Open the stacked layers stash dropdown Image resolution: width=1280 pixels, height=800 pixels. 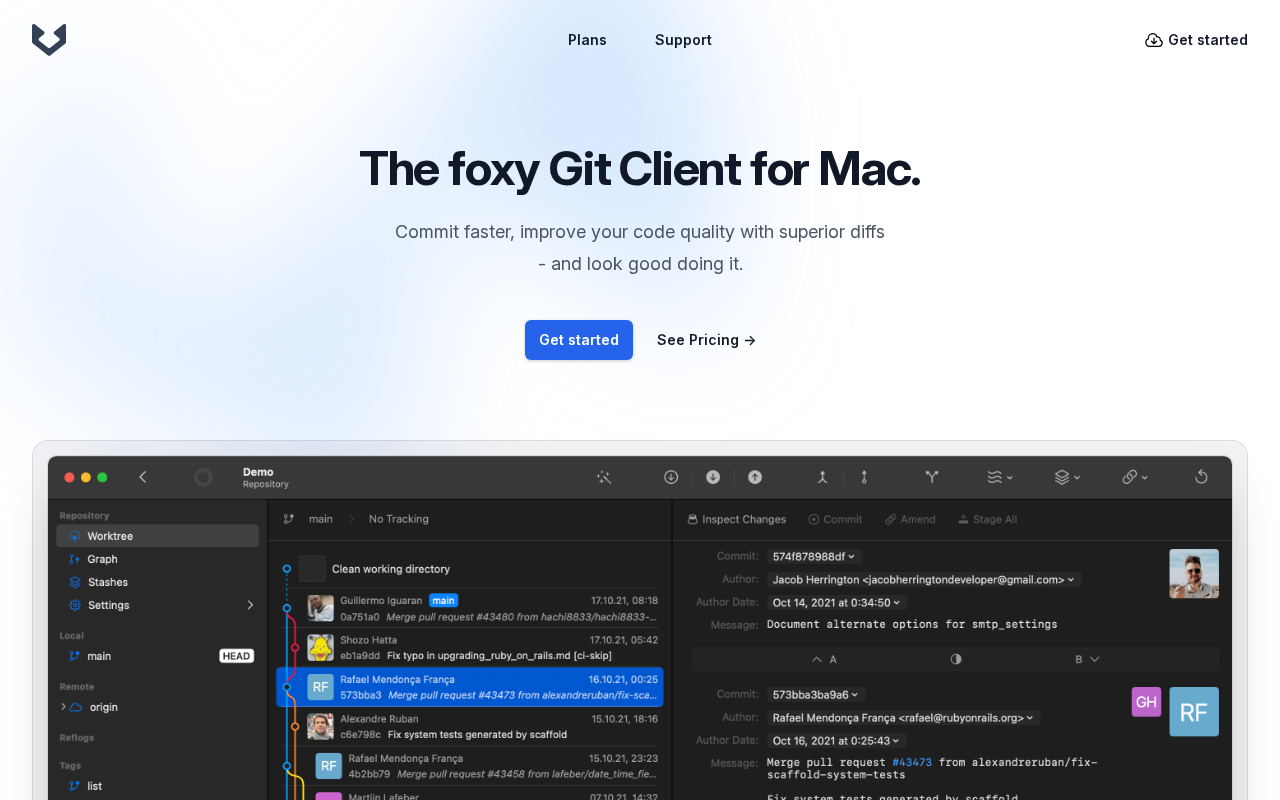pos(1067,477)
